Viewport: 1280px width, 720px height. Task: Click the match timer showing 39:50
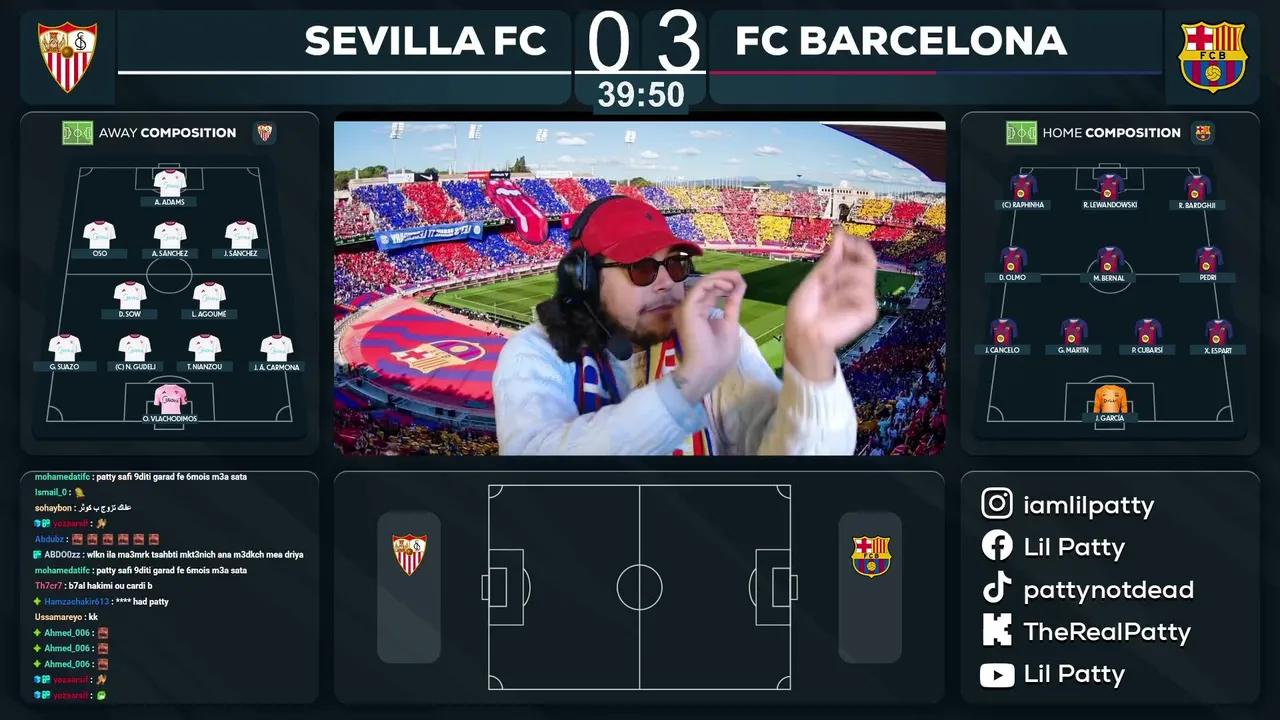(641, 96)
